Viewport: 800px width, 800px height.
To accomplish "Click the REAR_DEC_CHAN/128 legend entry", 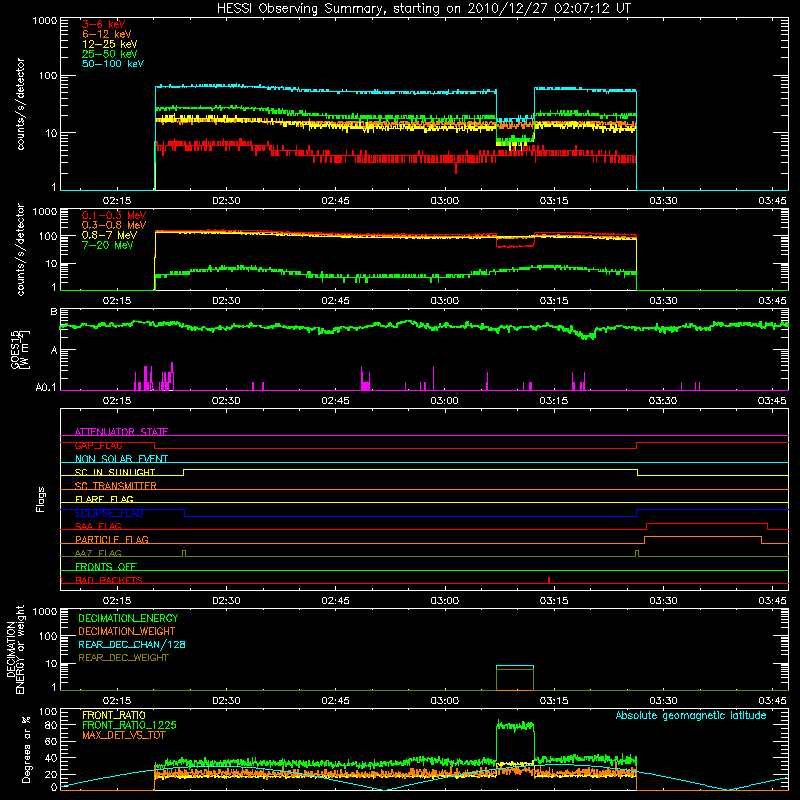I will [x=132, y=644].
